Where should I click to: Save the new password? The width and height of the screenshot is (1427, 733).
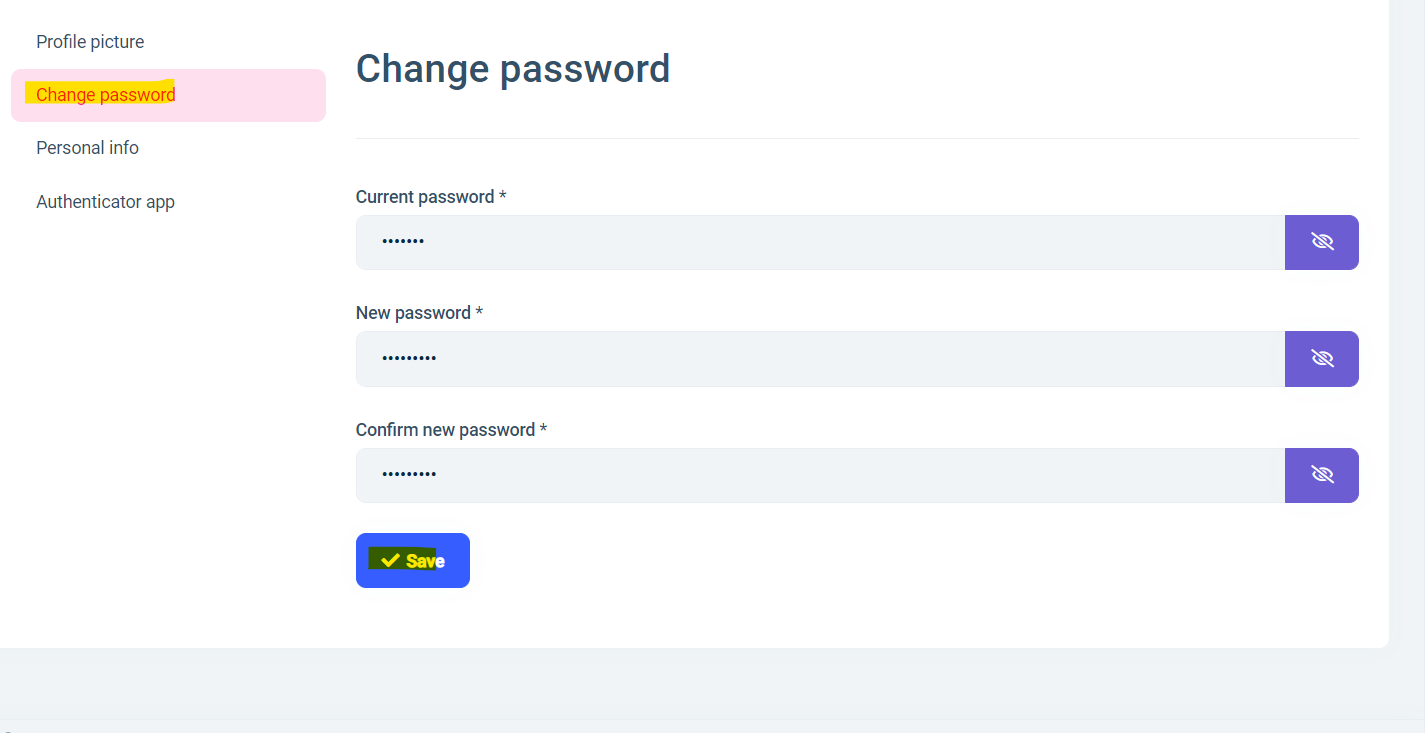(412, 560)
